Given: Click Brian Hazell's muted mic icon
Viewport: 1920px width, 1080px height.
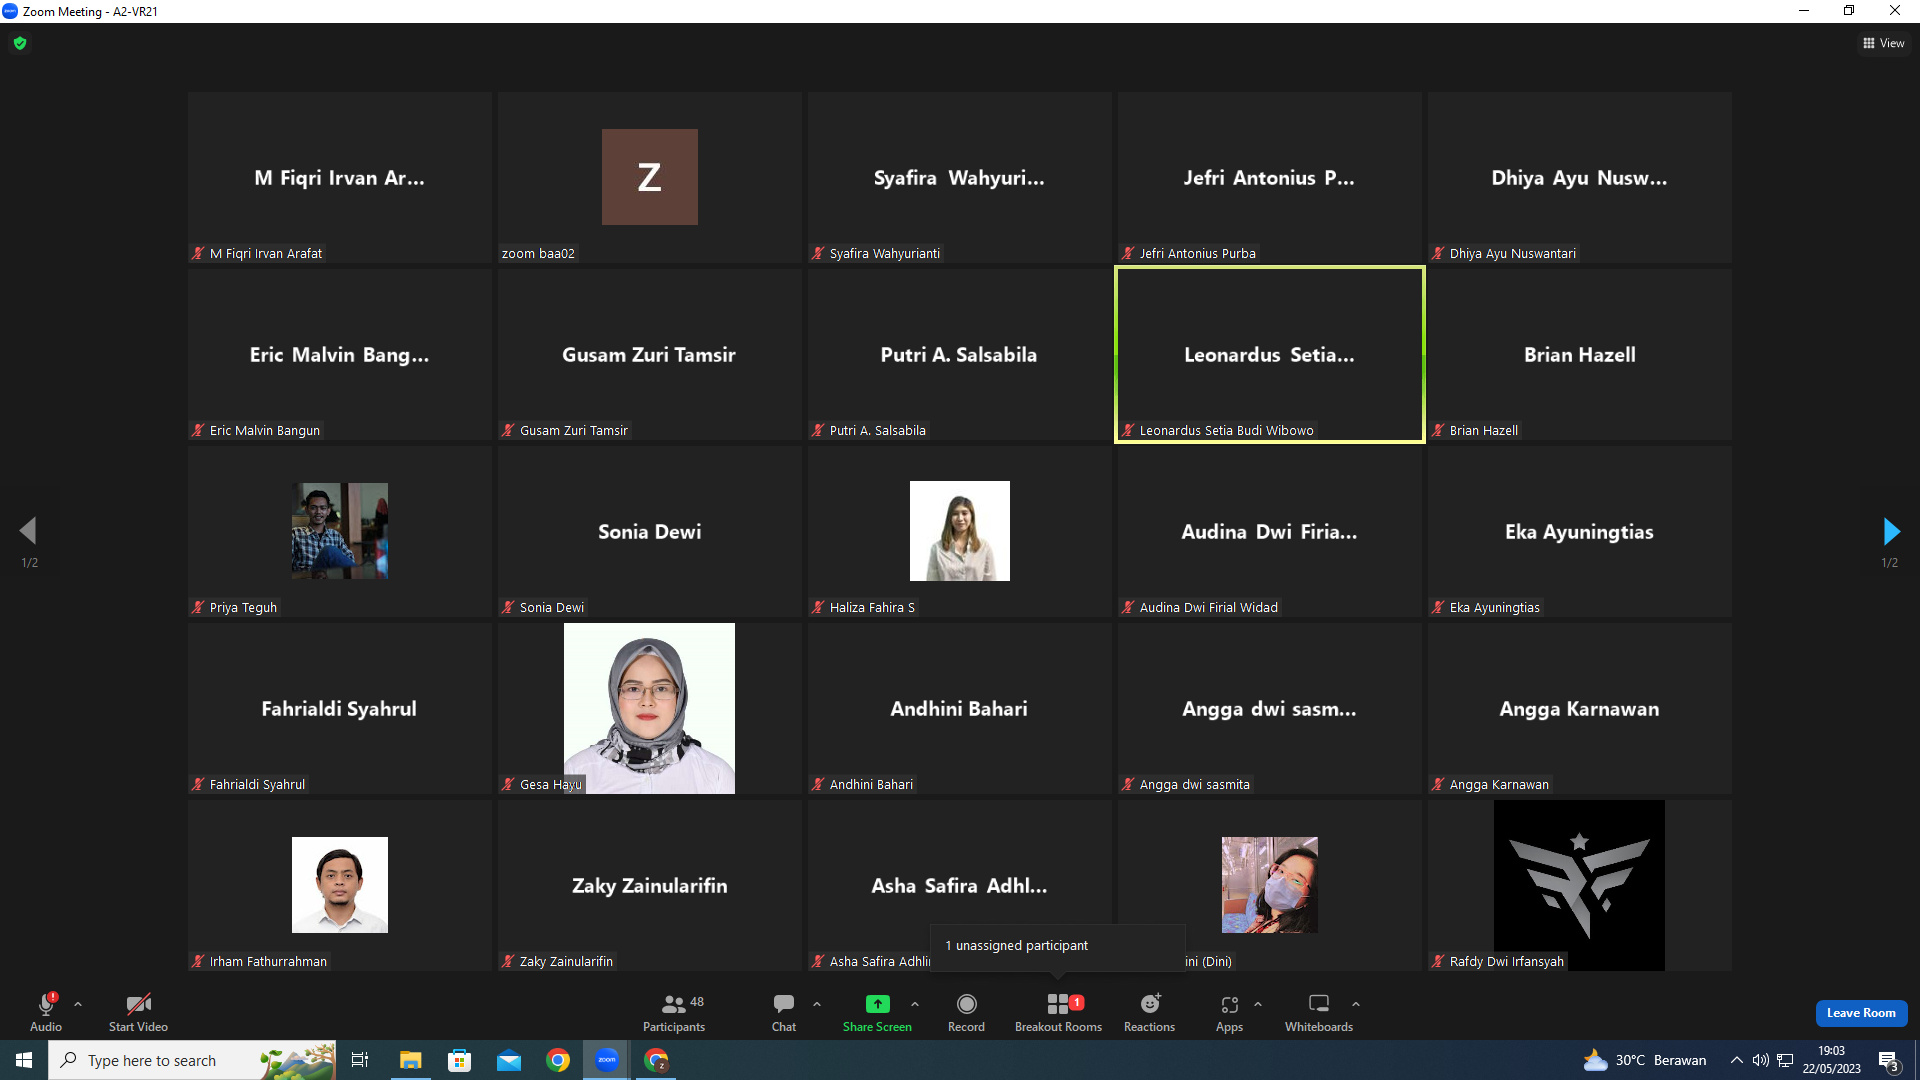Looking at the screenshot, I should tap(1438, 430).
